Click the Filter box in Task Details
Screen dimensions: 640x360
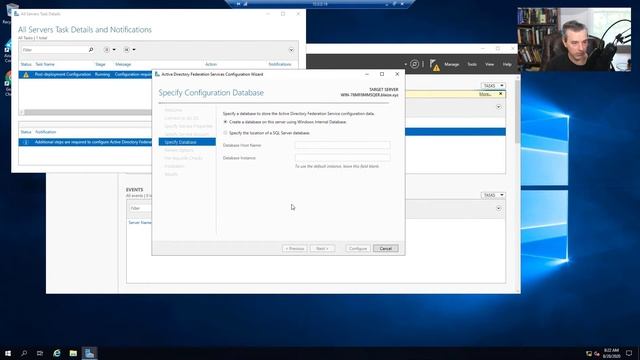point(54,50)
